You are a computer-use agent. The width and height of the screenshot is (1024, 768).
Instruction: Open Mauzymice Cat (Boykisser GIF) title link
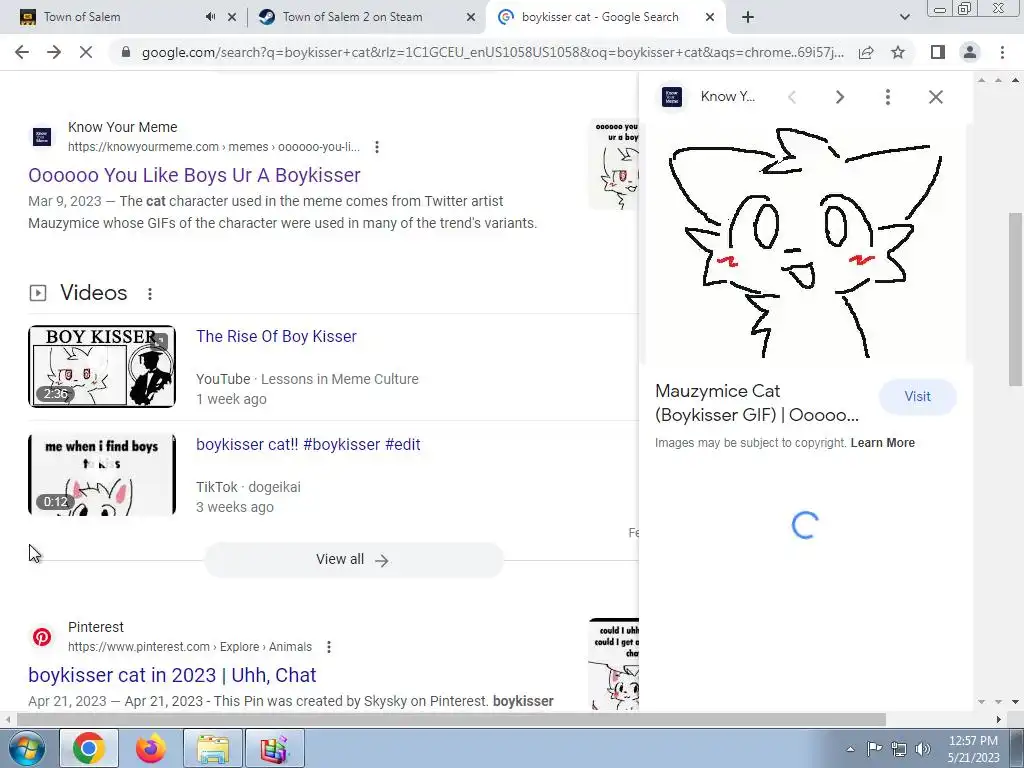point(757,403)
